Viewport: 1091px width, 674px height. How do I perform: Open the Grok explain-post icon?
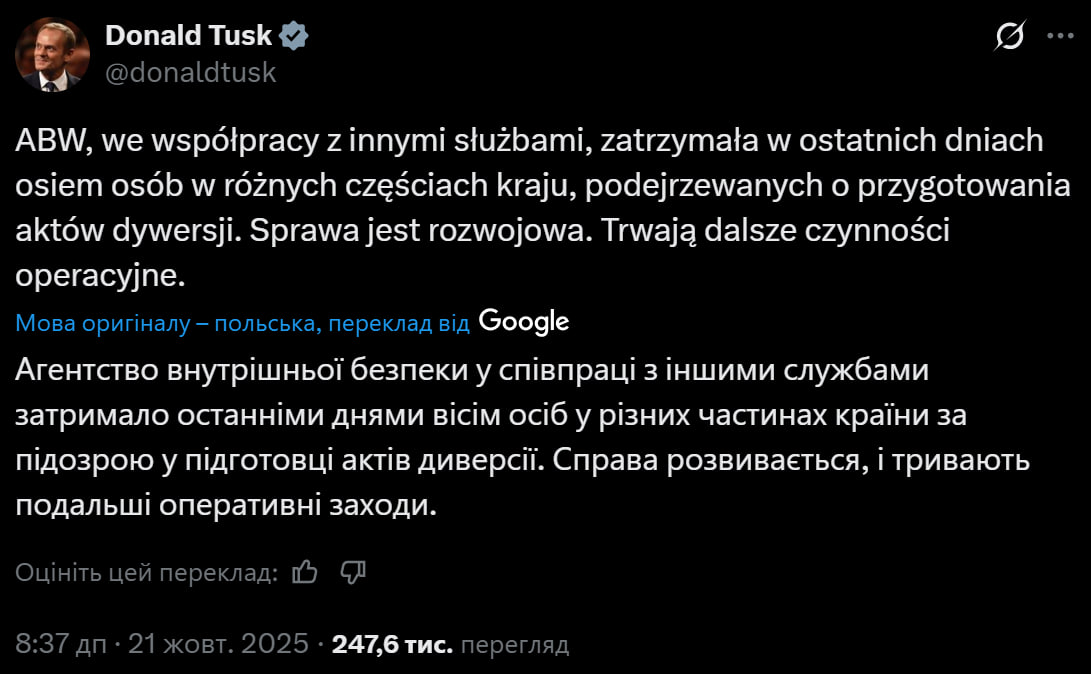pyautogui.click(x=1011, y=37)
